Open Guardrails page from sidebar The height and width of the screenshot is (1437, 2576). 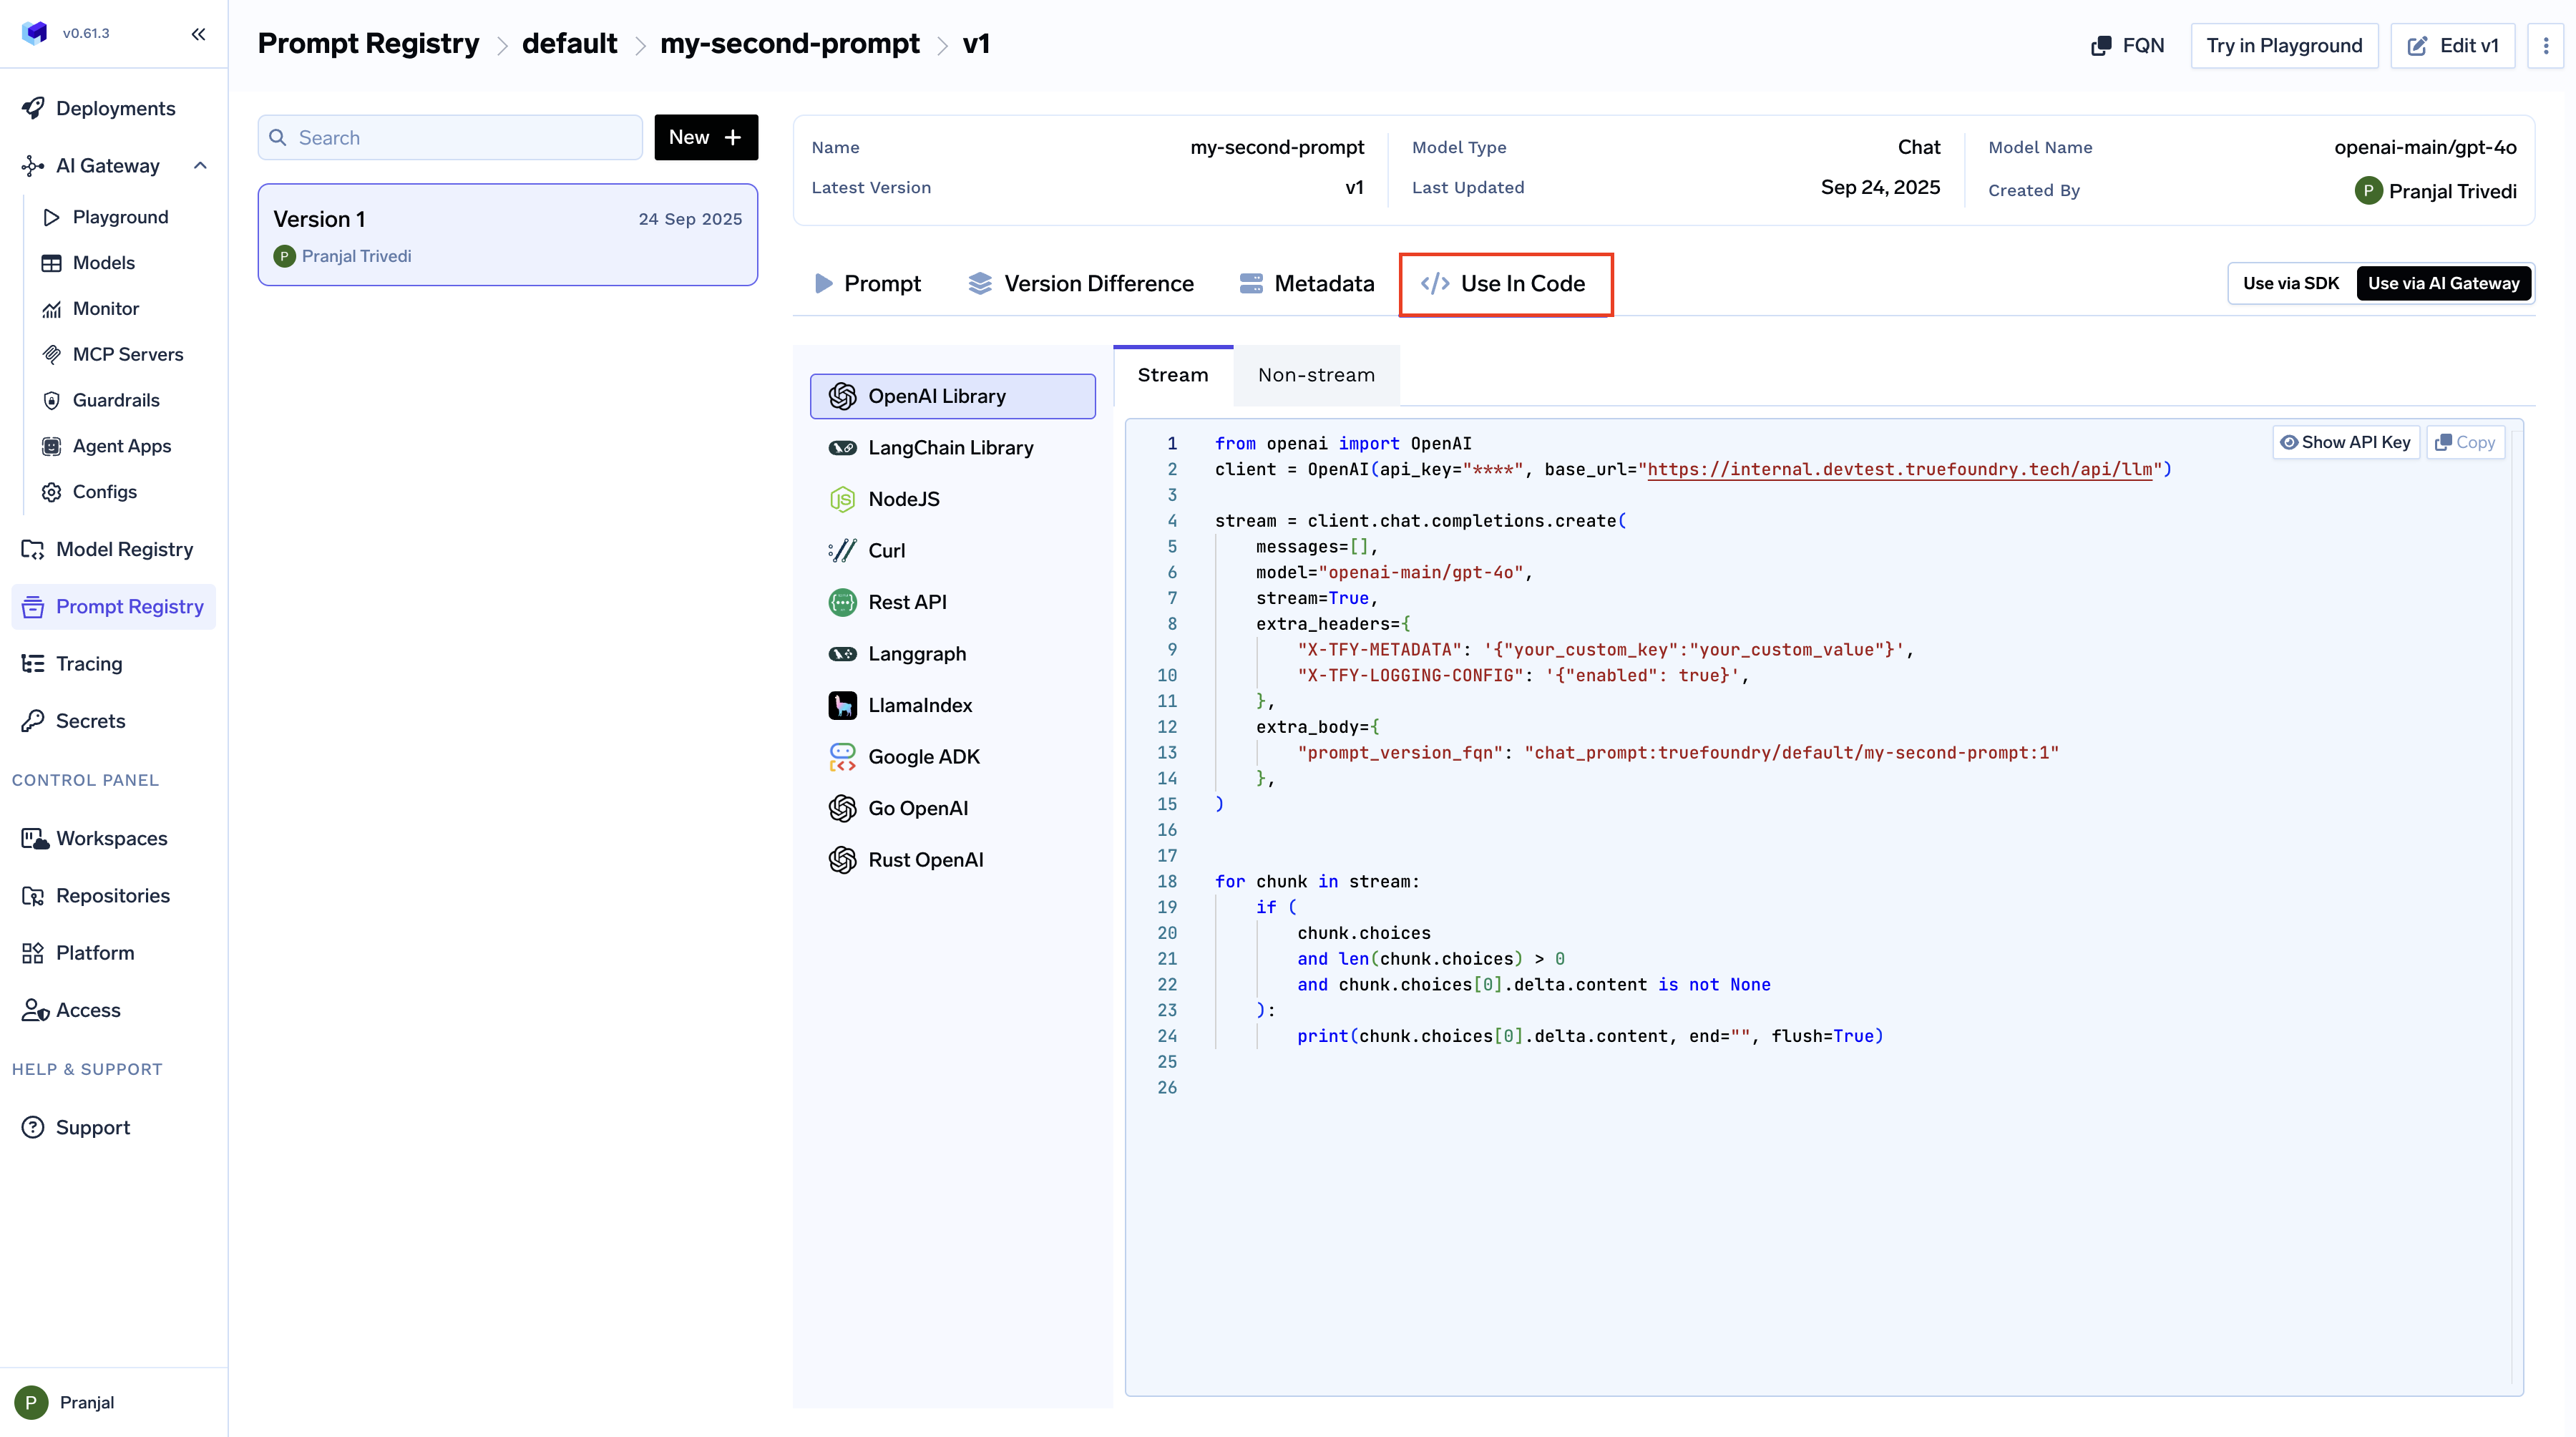[115, 400]
